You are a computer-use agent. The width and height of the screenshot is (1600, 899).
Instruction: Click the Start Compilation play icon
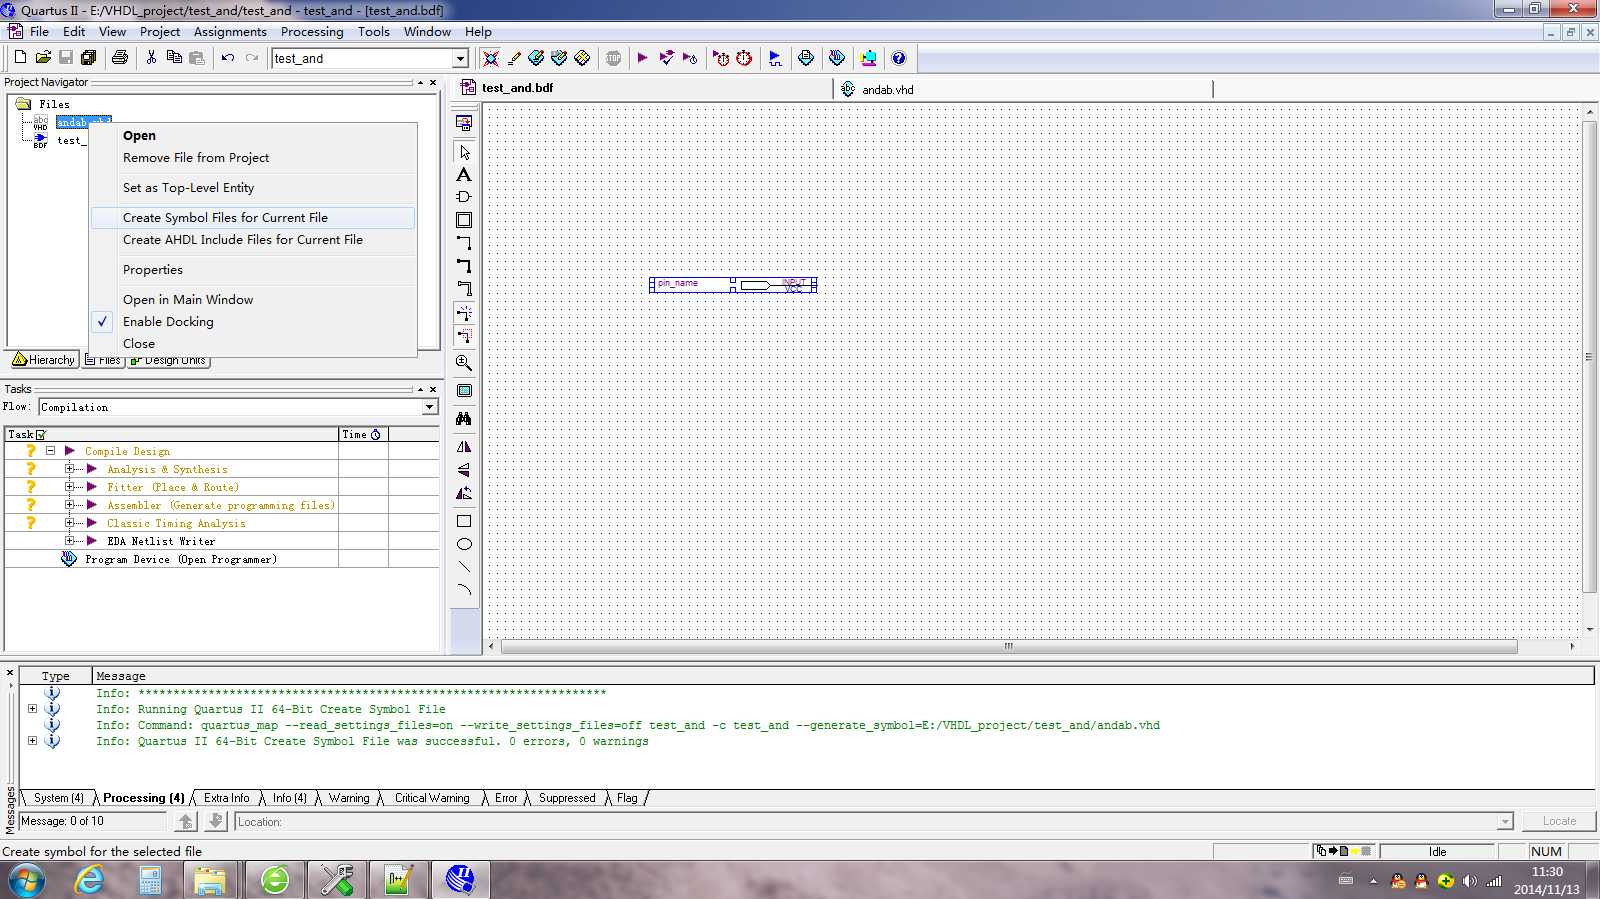[x=642, y=58]
